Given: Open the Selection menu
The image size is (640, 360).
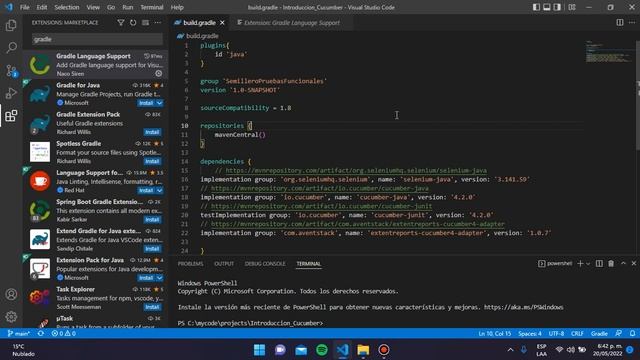Looking at the screenshot, I should [x=67, y=7].
